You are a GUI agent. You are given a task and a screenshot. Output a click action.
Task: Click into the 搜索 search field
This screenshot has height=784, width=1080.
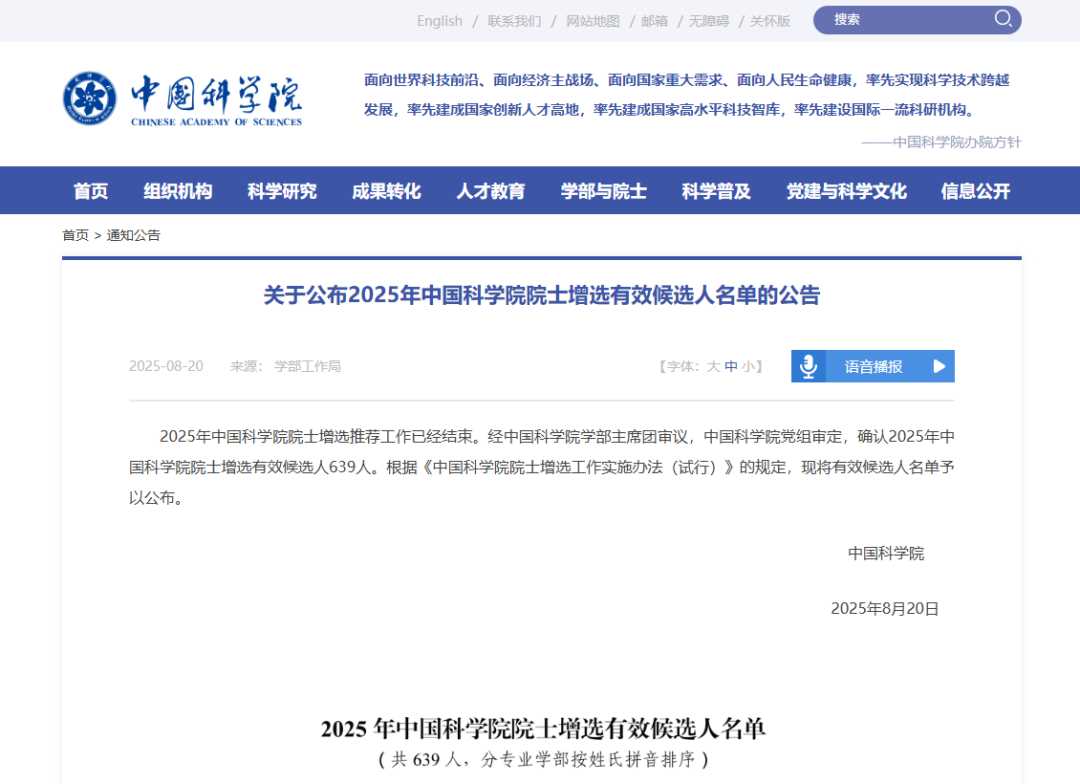[x=909, y=19]
